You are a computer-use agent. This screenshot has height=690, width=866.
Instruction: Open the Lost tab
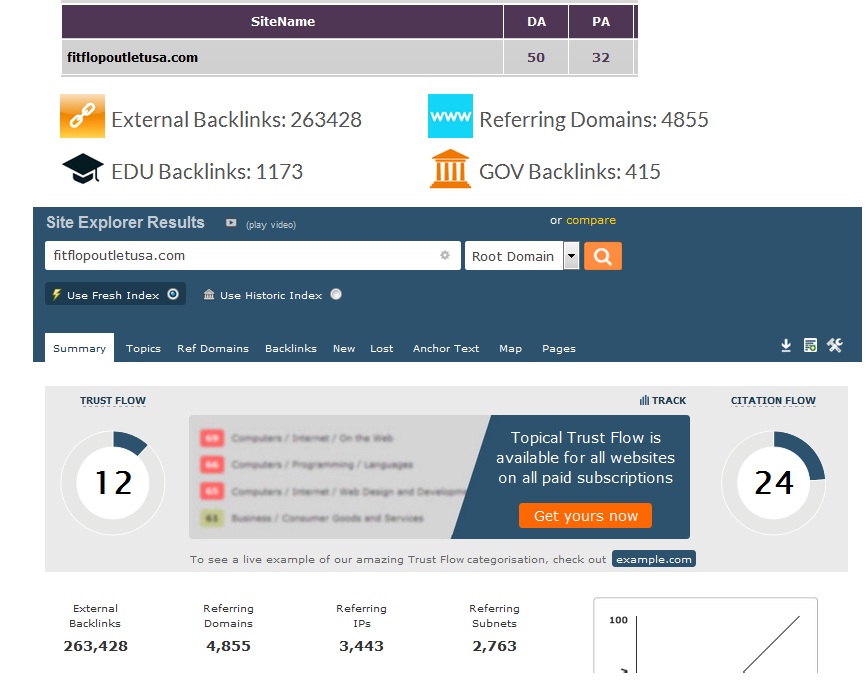(382, 349)
